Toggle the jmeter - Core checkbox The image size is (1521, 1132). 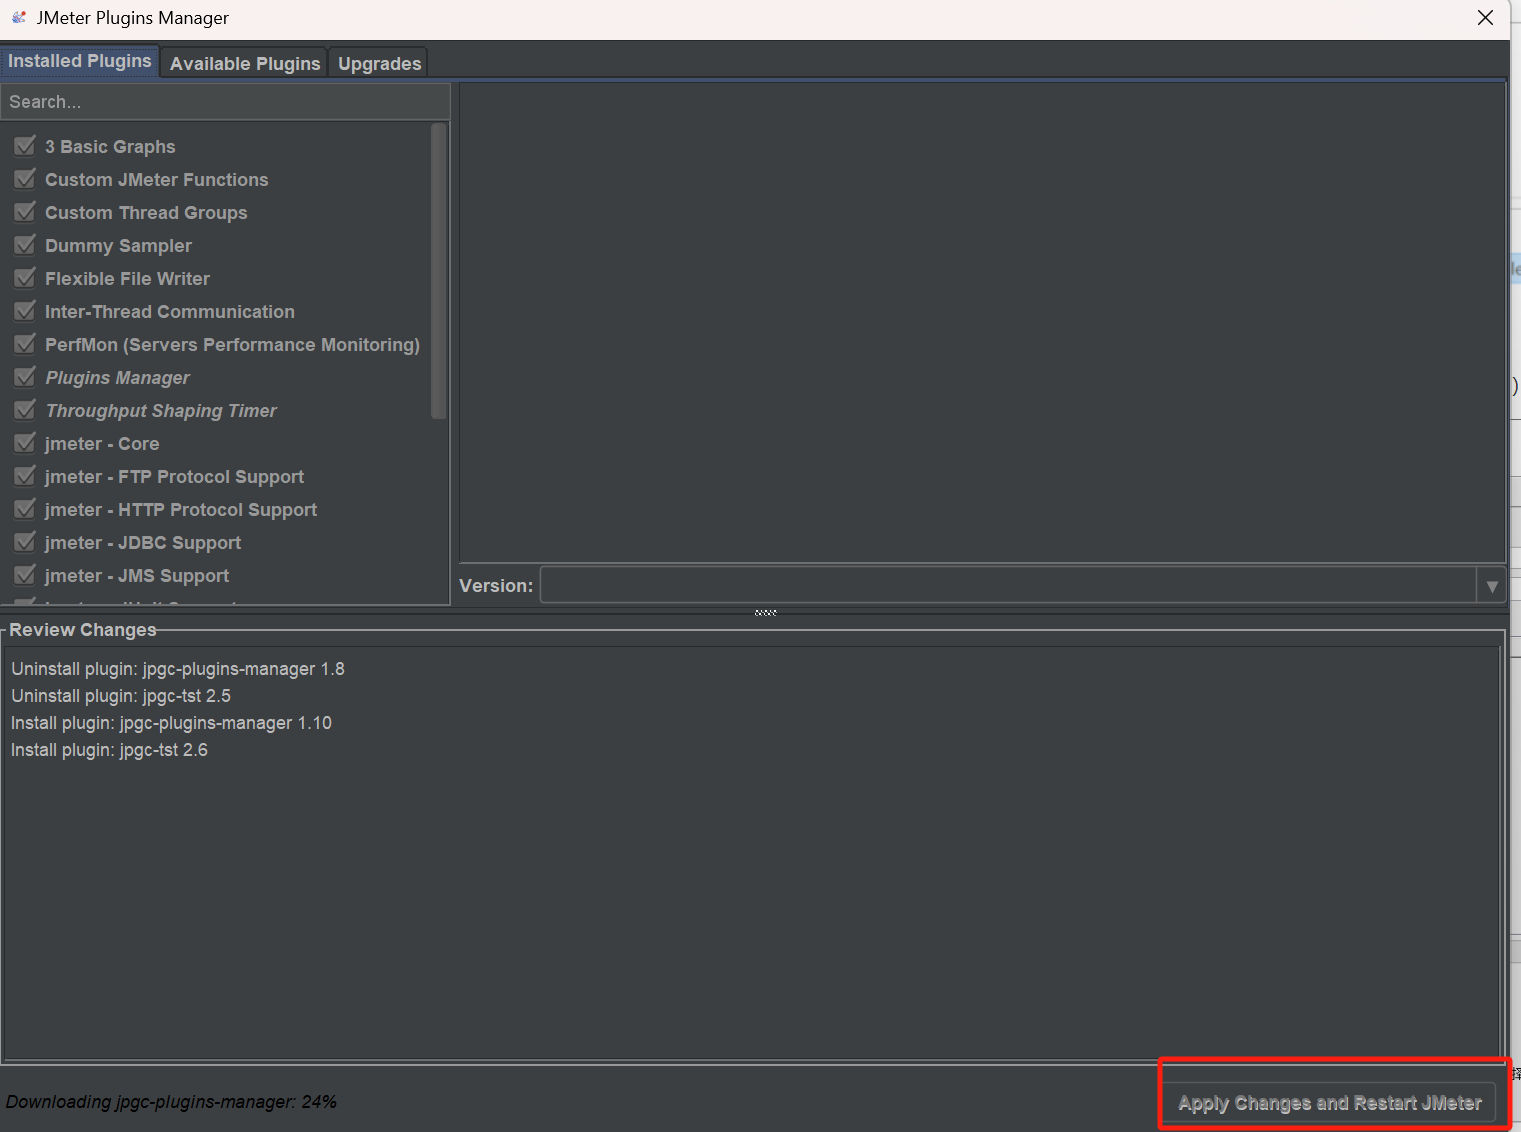pos(25,443)
